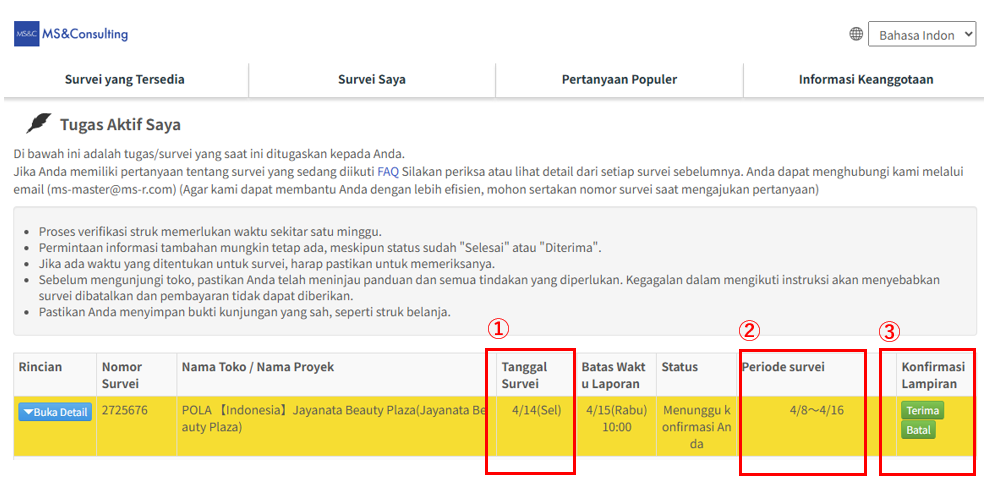This screenshot has height=496, width=994.
Task: Switch to the Survei Saya tab
Action: click(x=371, y=80)
